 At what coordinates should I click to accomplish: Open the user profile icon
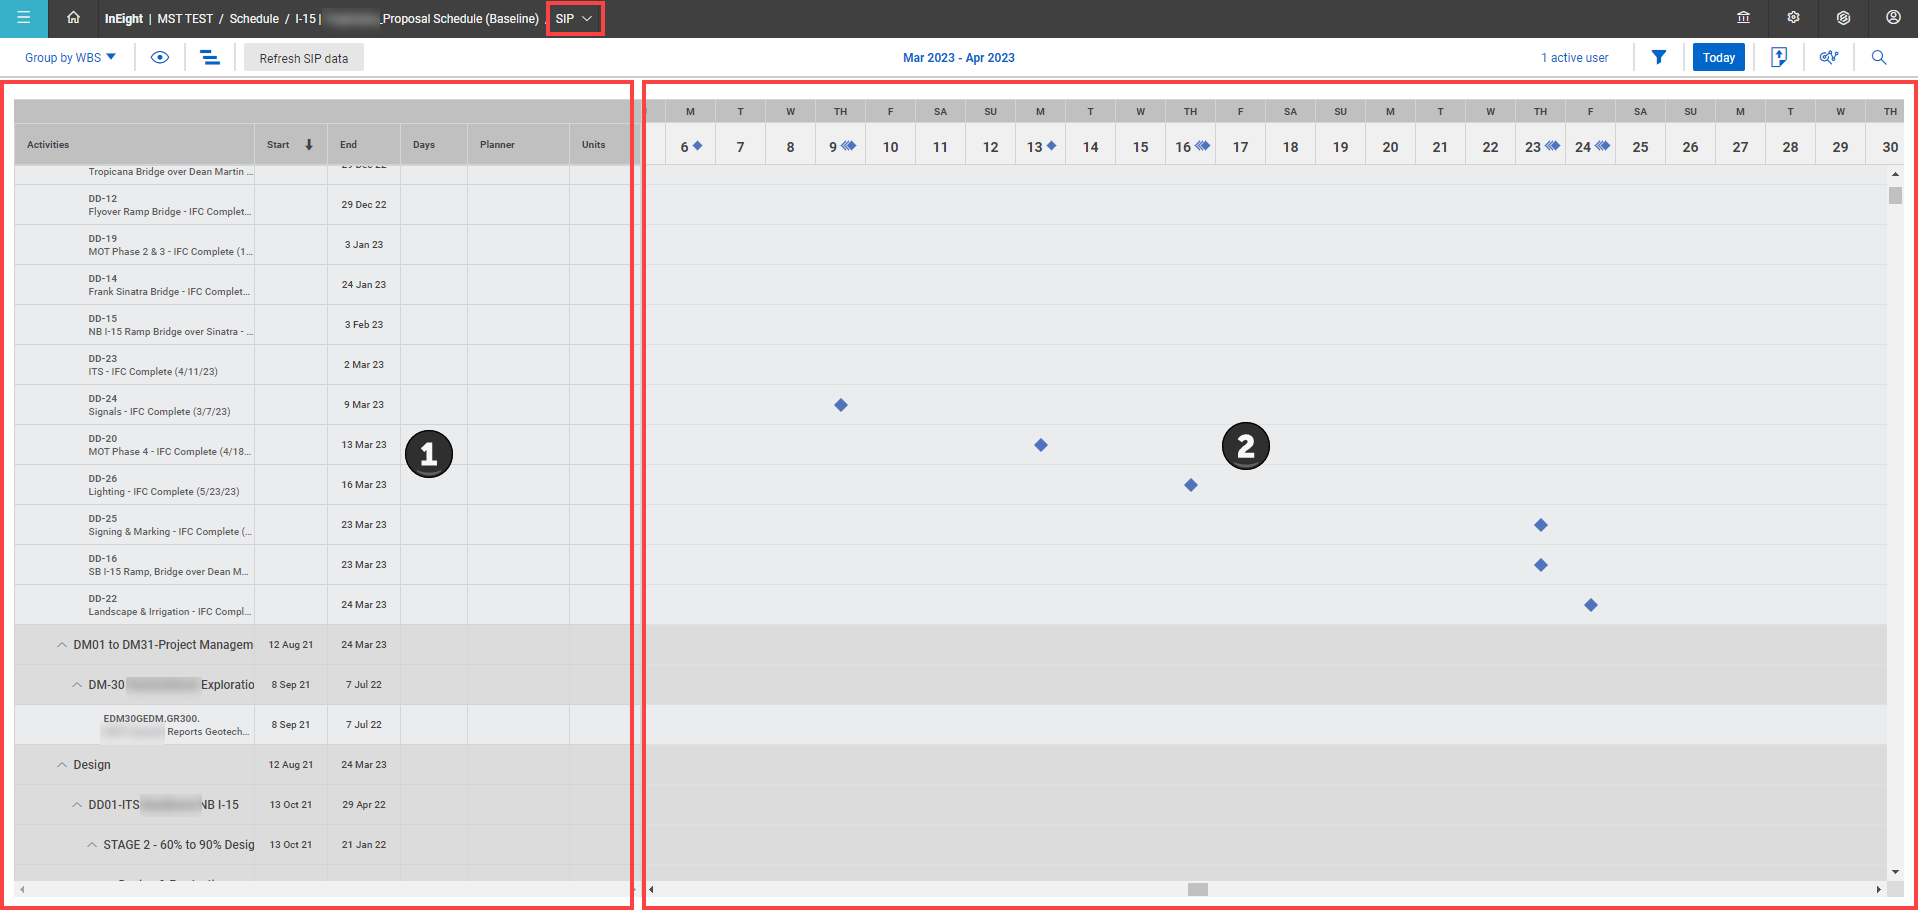point(1893,18)
